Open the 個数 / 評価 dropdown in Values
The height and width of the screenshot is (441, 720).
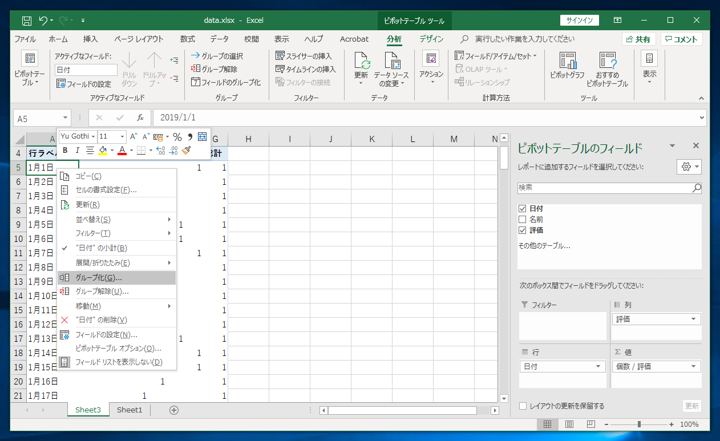(x=693, y=366)
